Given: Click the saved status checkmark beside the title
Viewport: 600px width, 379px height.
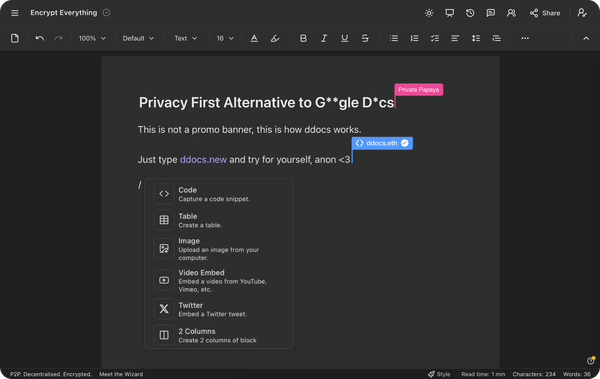Looking at the screenshot, I should [106, 13].
